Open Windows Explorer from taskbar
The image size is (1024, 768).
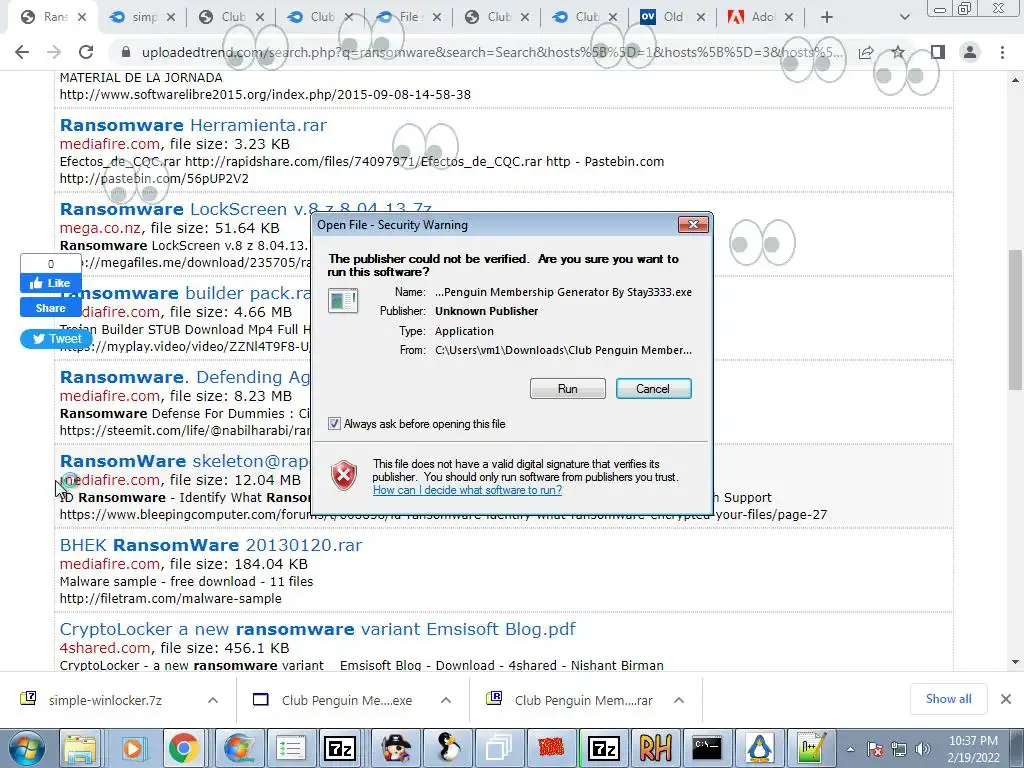(x=80, y=748)
